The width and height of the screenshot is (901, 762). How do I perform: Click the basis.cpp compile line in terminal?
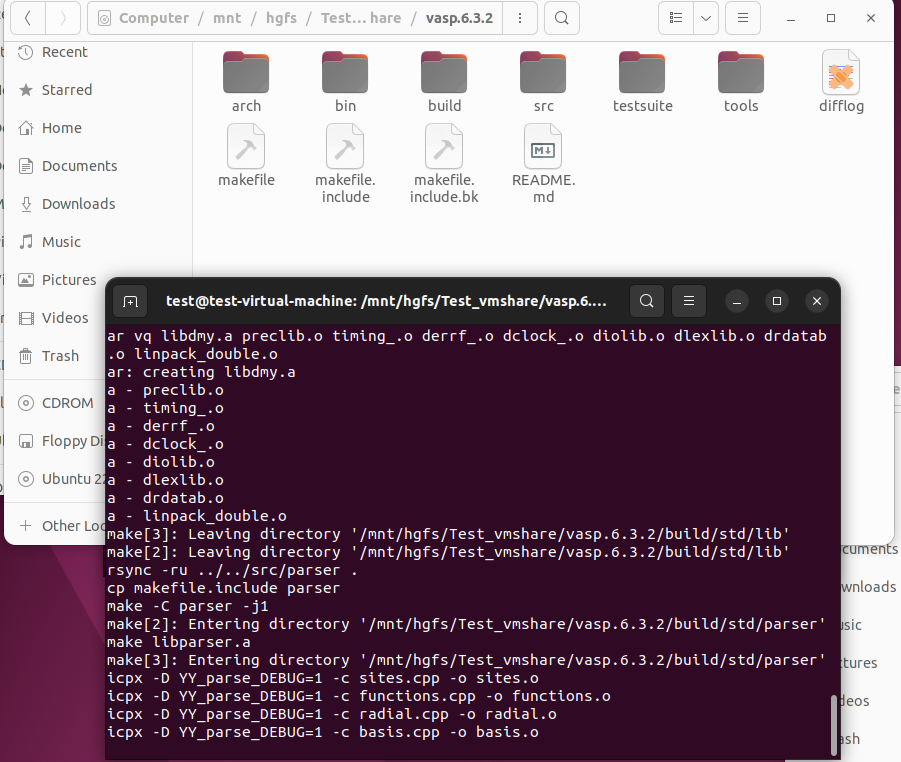click(323, 733)
